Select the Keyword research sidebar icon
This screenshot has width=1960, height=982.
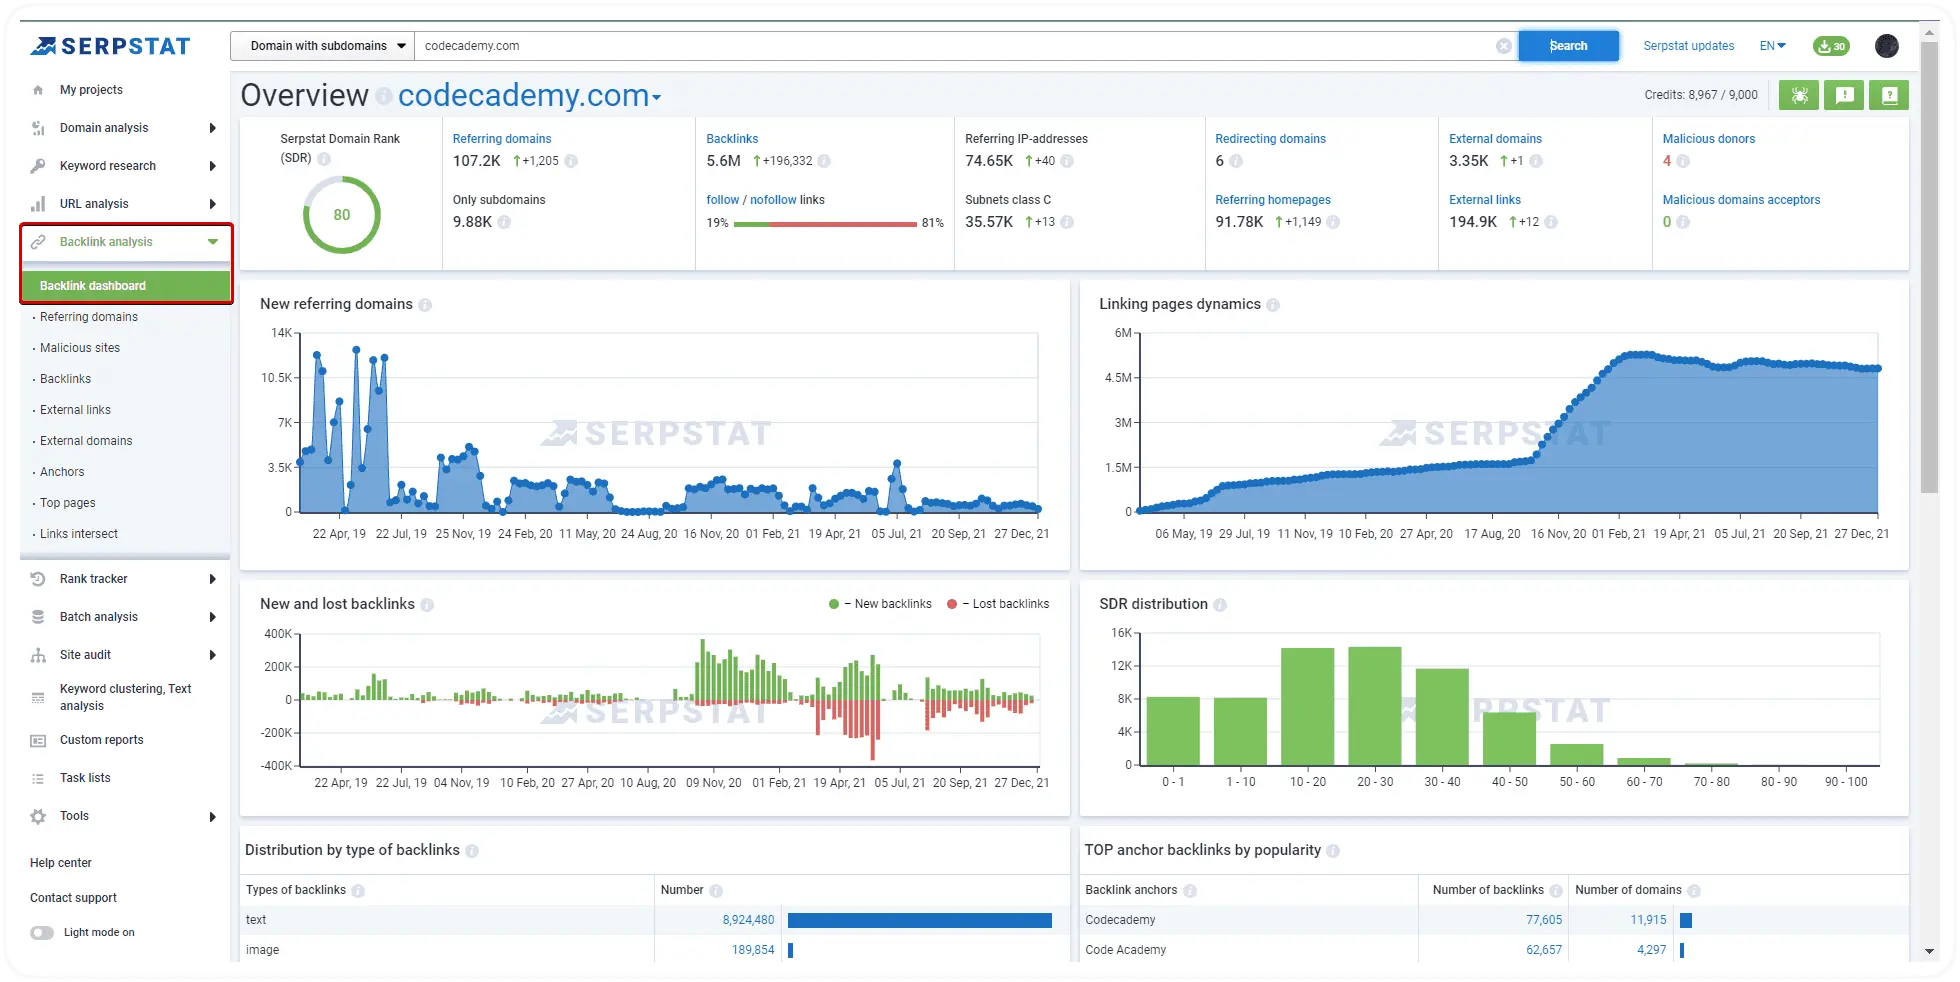[37, 165]
